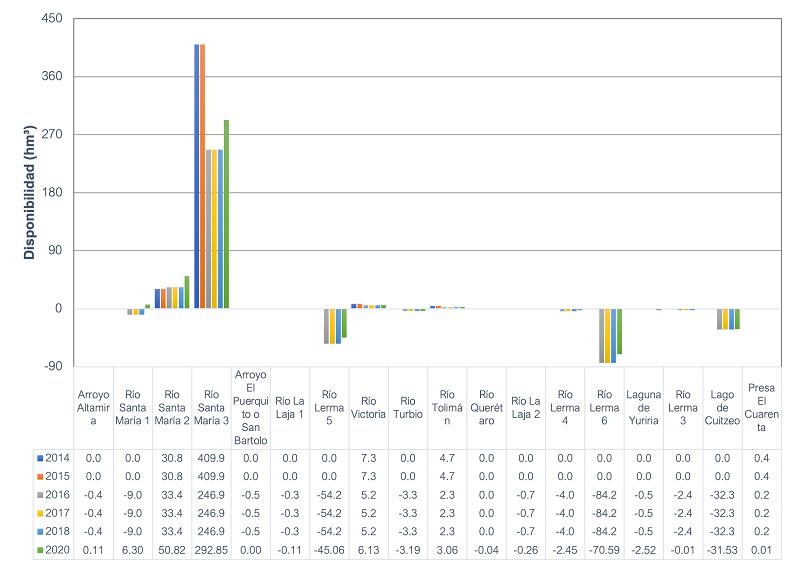Click the 2017 yellow legend swatch

(x=40, y=512)
